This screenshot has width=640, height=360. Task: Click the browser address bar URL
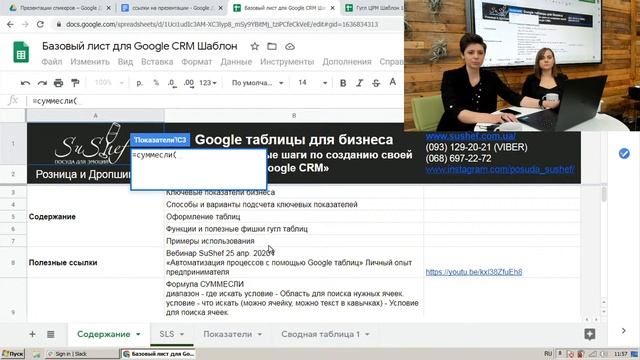pyautogui.click(x=222, y=24)
